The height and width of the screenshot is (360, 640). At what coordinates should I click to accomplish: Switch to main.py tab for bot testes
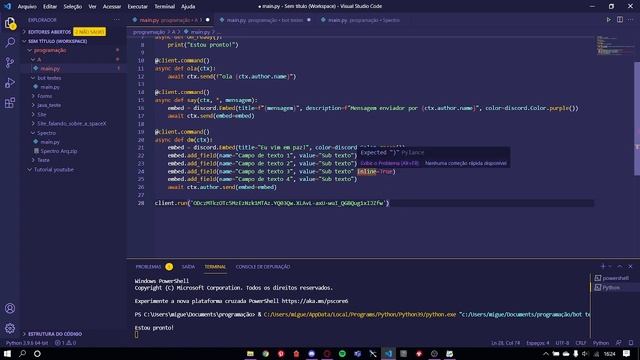[x=264, y=20]
